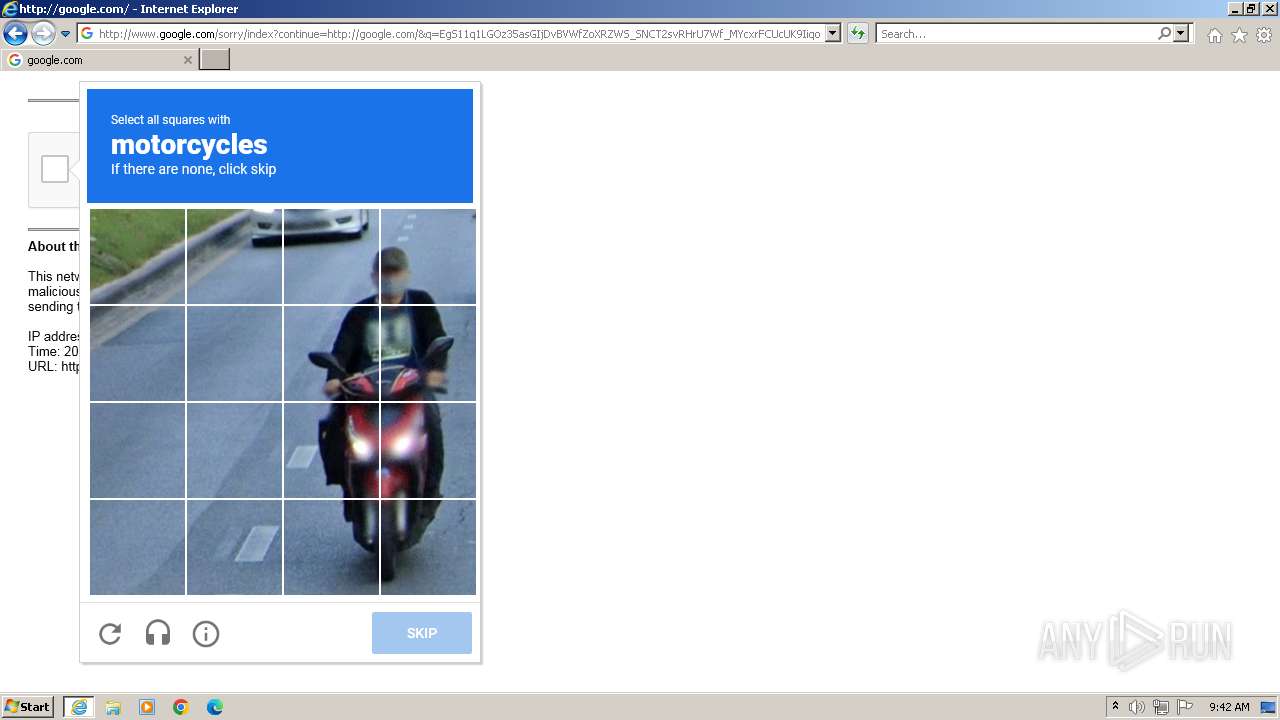Open the Tools gear icon
This screenshot has width=1280, height=720.
pos(1264,35)
